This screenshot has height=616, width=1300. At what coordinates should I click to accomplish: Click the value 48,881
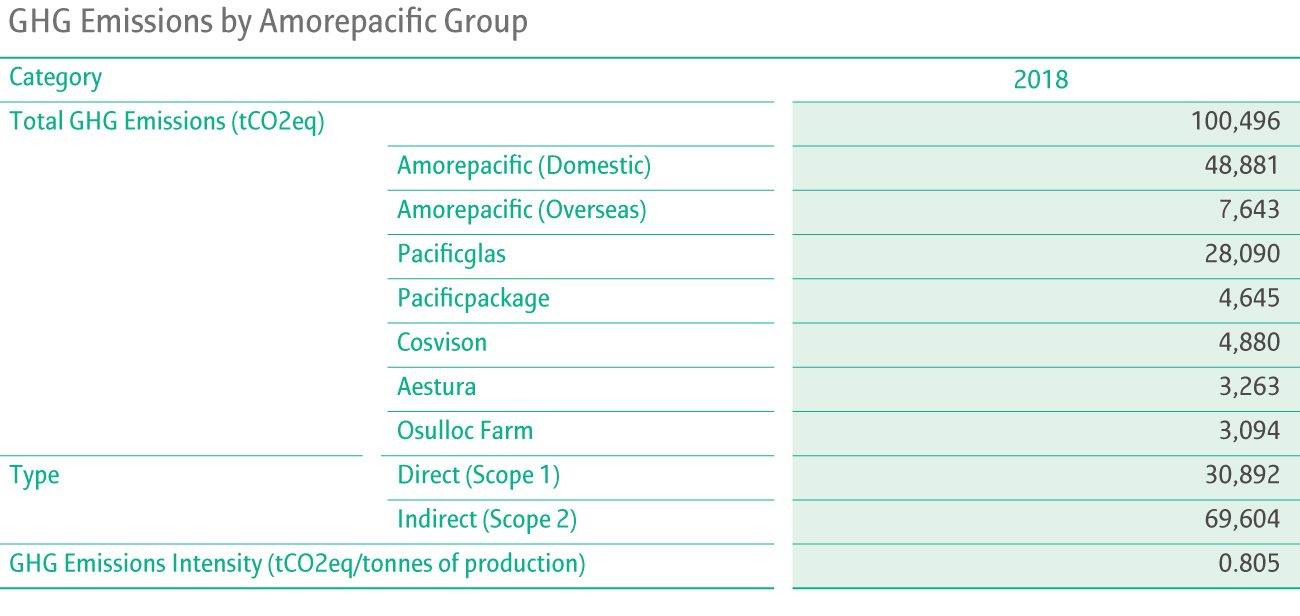coord(1242,166)
